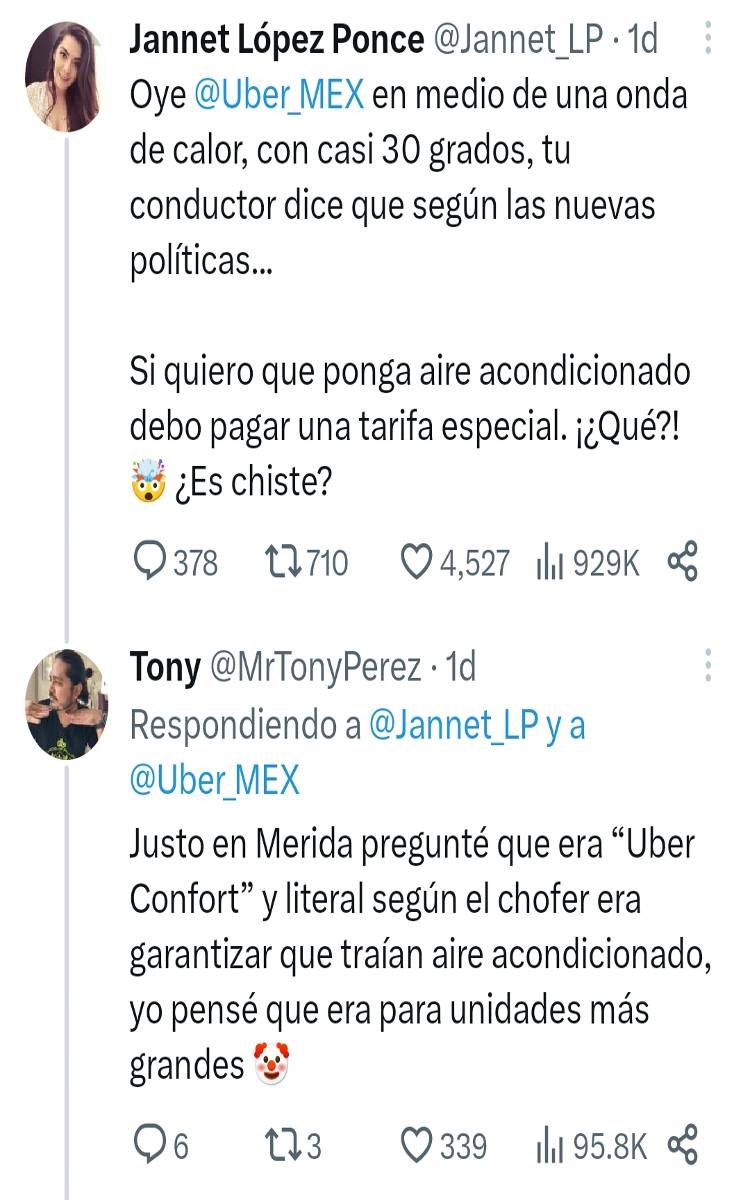Open more options for Jannet's tweet
This screenshot has width=750, height=1200.
click(x=708, y=39)
